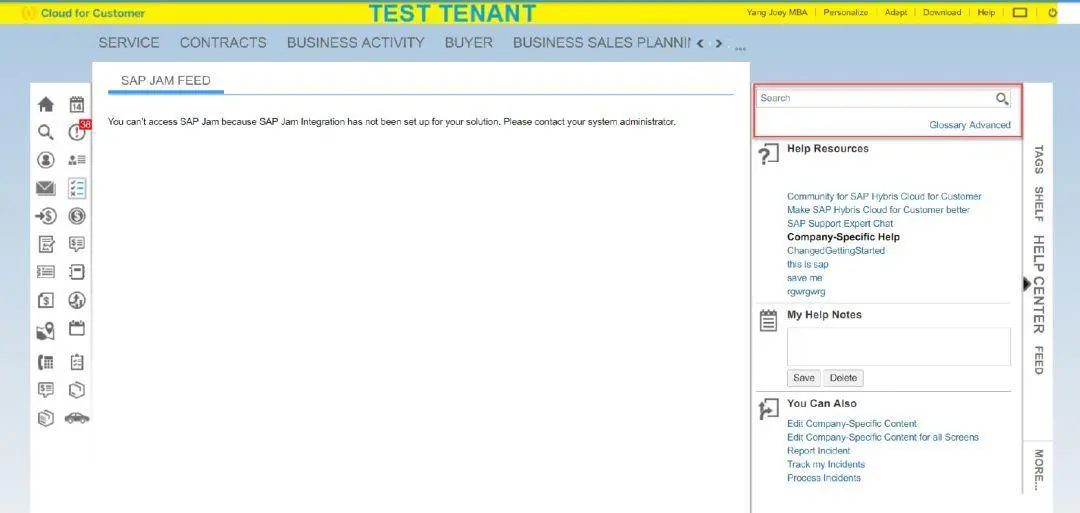
Task: Show previous work centers with left chevron
Action: click(x=700, y=43)
